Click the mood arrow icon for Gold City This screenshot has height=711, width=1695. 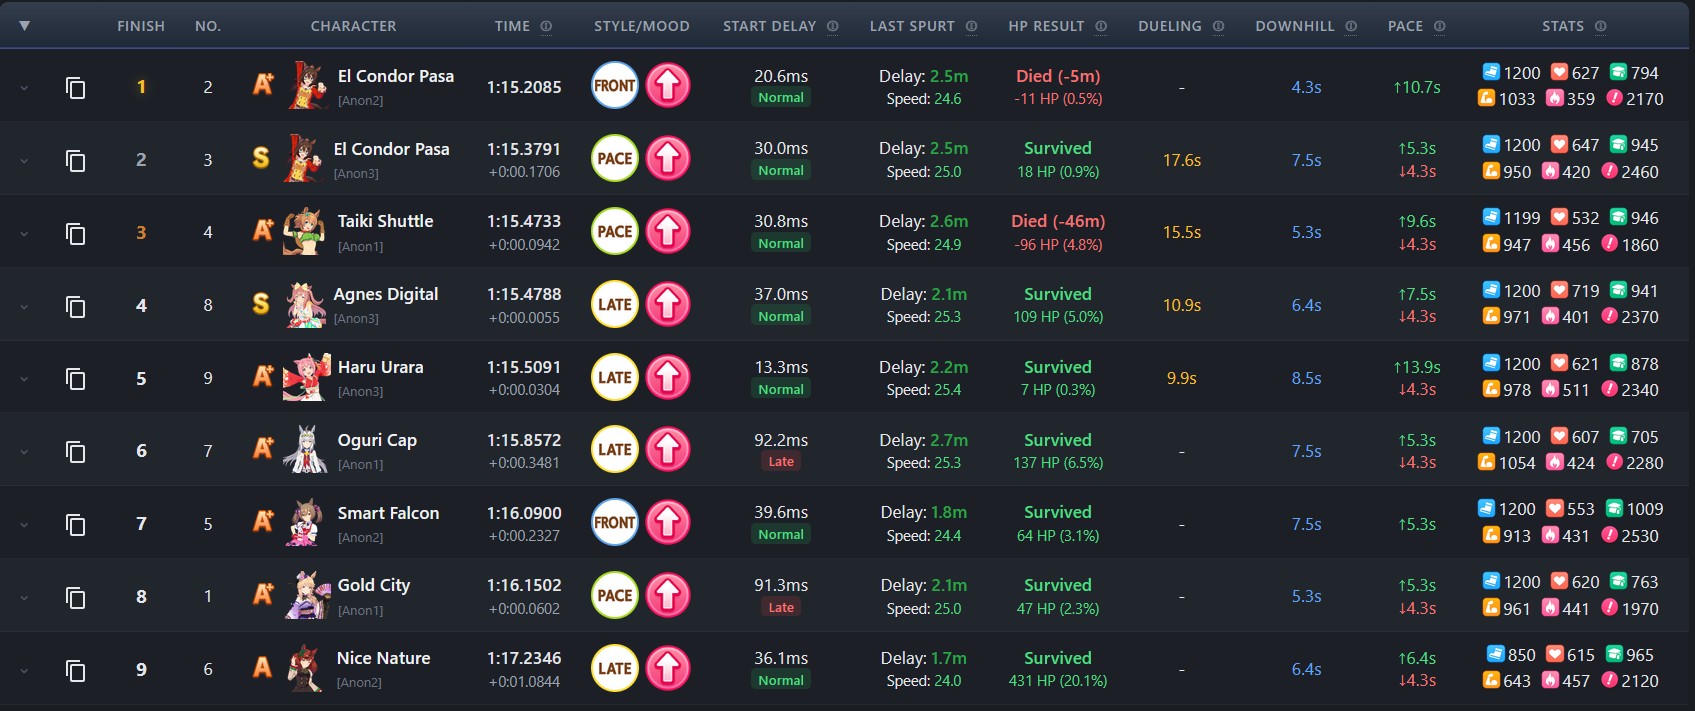[x=668, y=596]
